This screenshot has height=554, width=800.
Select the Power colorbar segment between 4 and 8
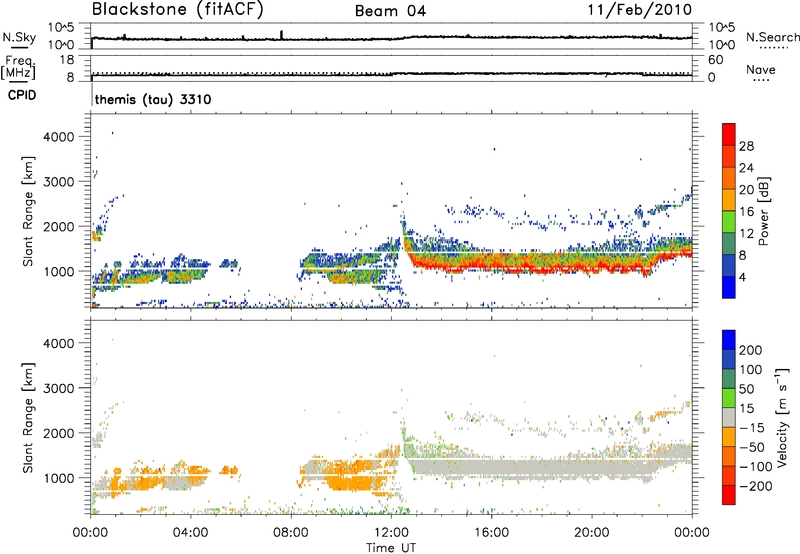click(x=729, y=265)
